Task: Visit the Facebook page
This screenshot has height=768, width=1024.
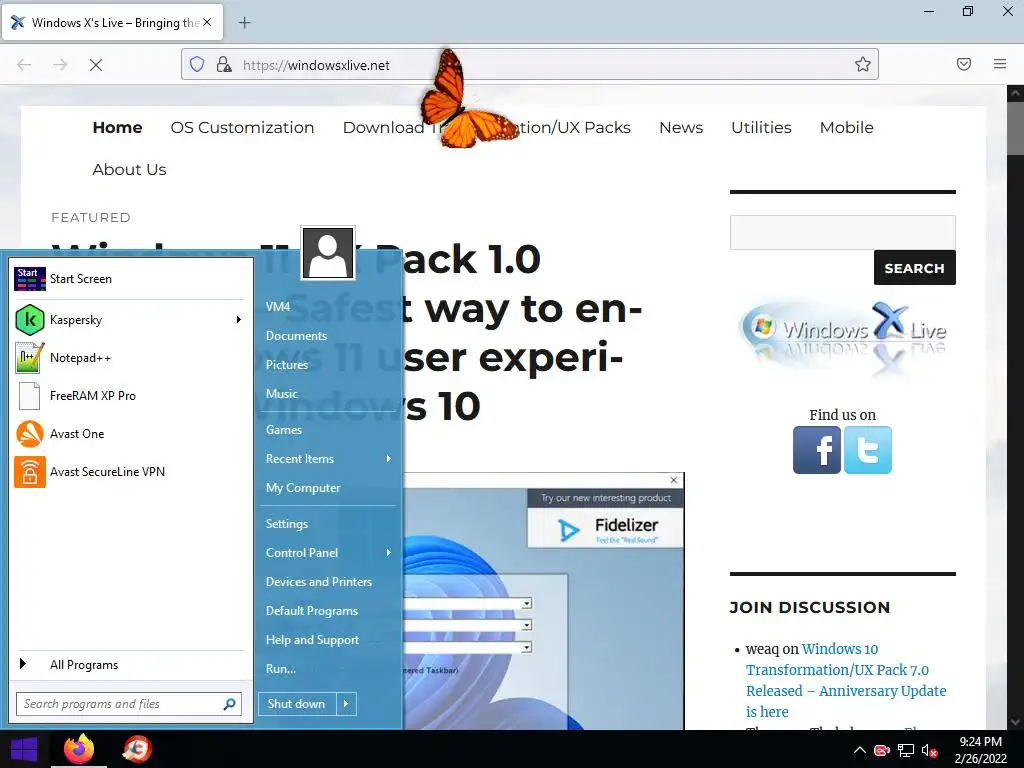Action: [816, 450]
